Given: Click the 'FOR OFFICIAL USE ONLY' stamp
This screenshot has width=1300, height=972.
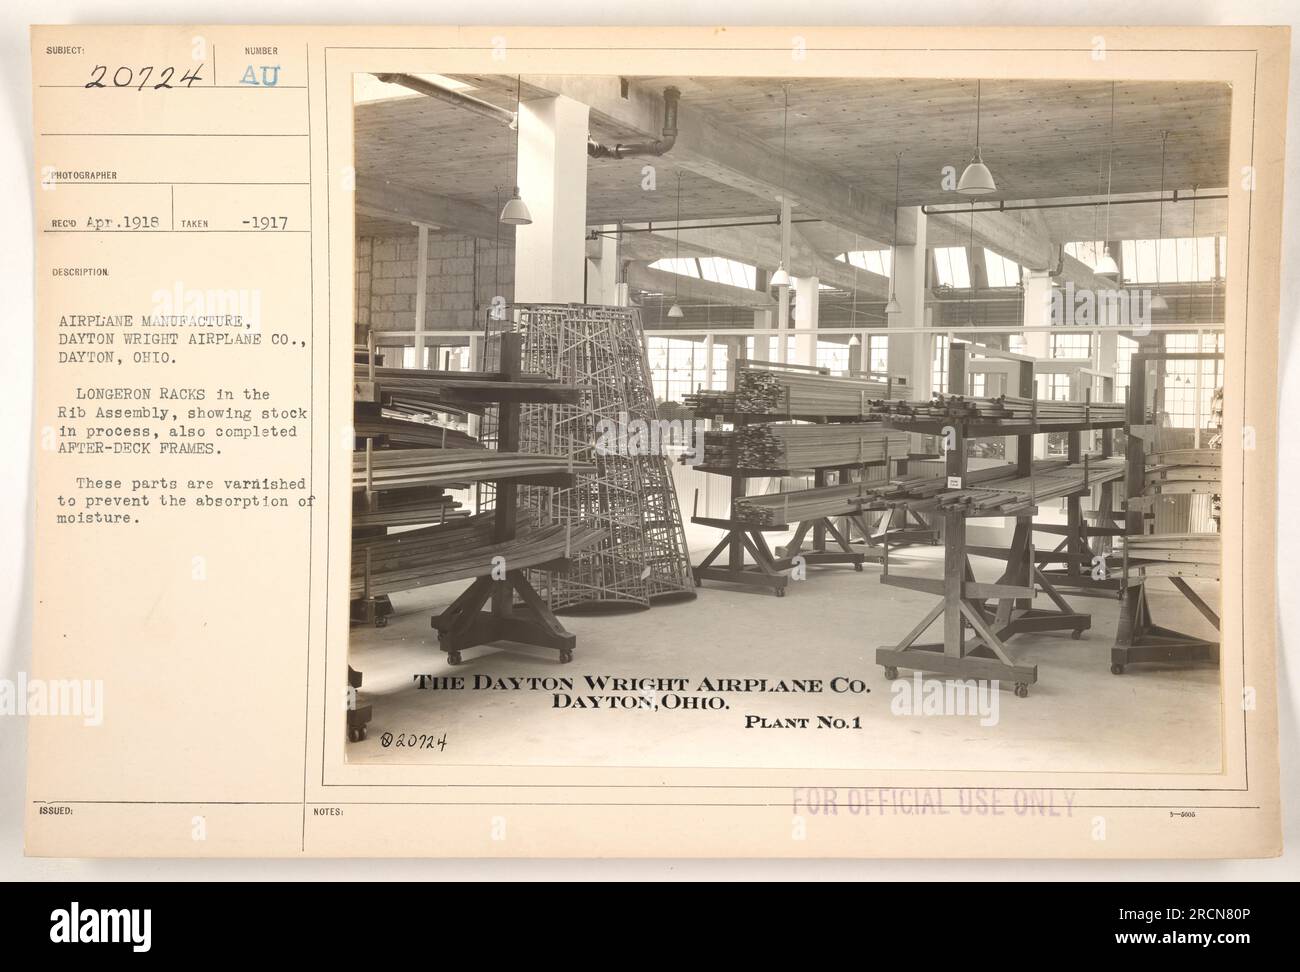Looking at the screenshot, I should pos(934,802).
